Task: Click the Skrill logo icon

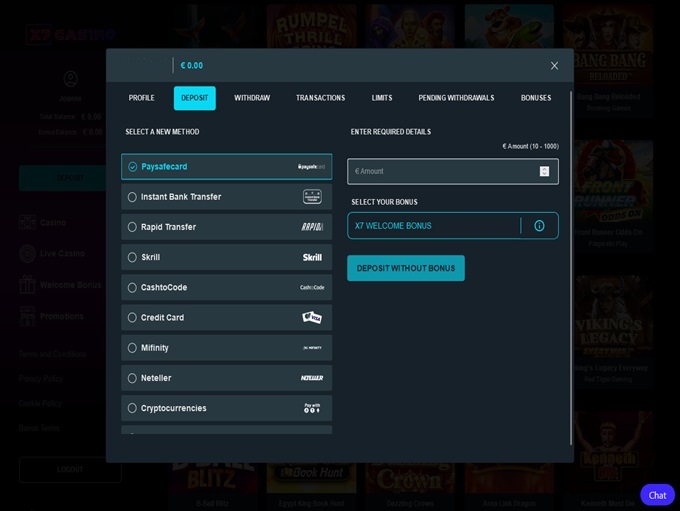Action: coord(312,257)
